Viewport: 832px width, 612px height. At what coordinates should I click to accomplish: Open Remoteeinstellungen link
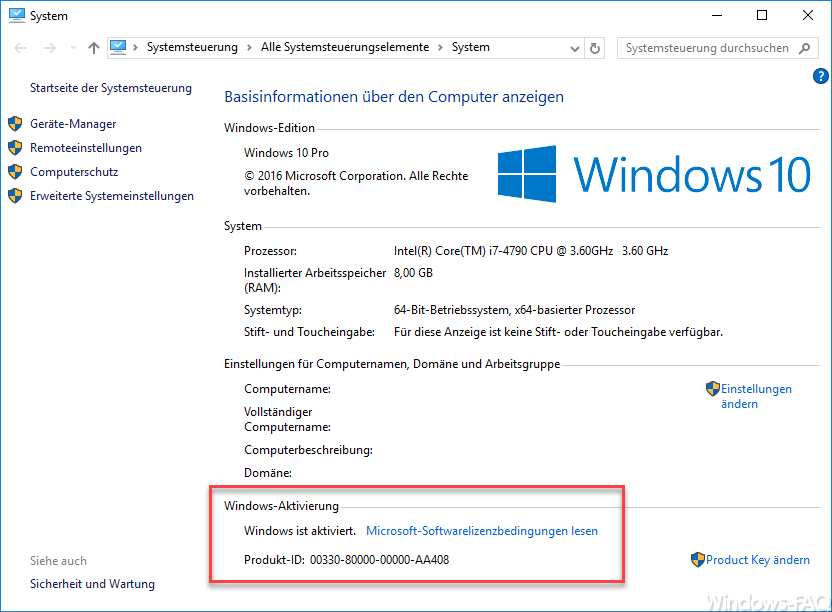tap(86, 148)
